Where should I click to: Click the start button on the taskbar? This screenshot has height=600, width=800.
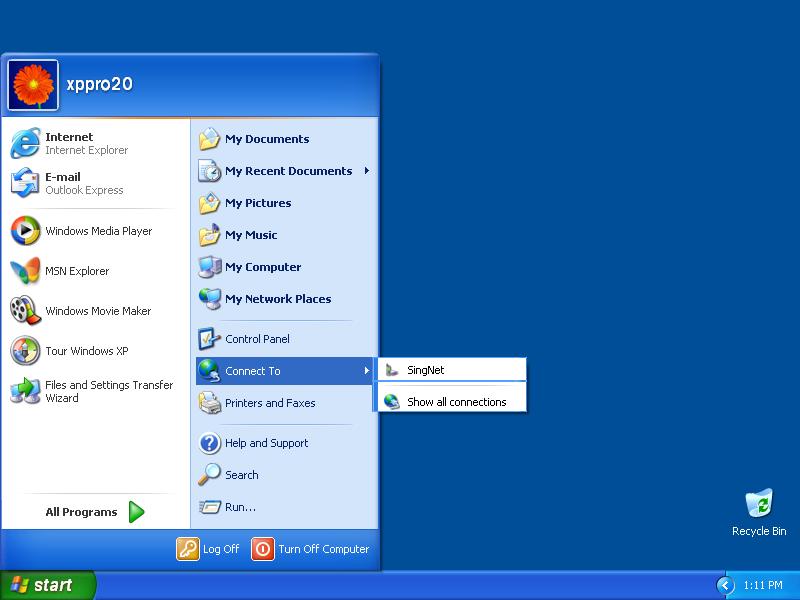pyautogui.click(x=47, y=585)
